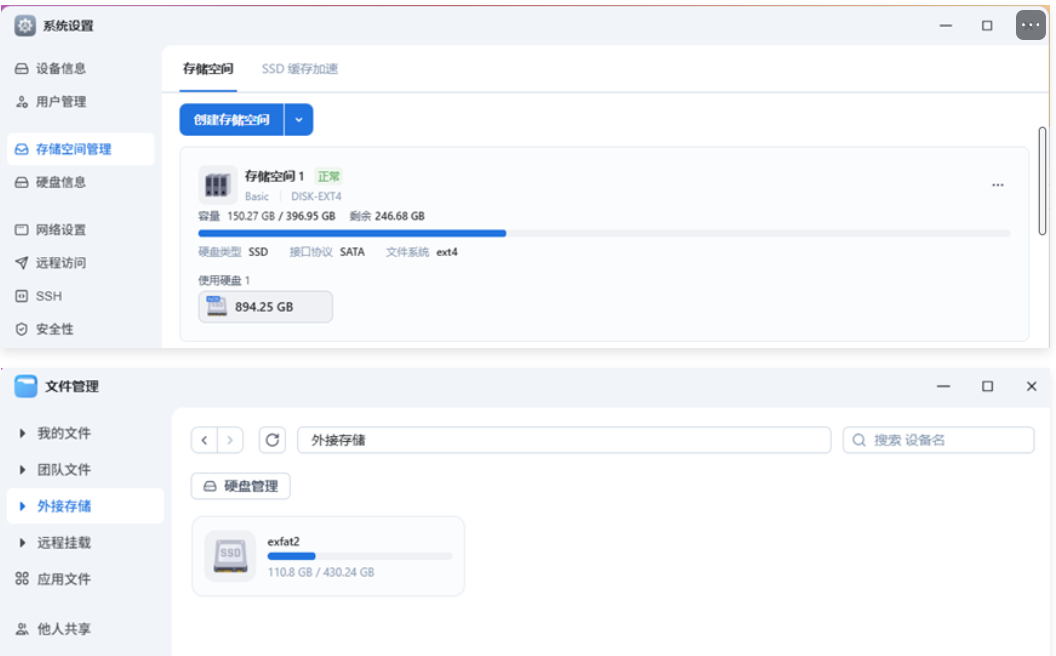Screen dimensions: 1056x656
Task: Click the 文件管理 folder app icon
Action: pyautogui.click(x=26, y=386)
